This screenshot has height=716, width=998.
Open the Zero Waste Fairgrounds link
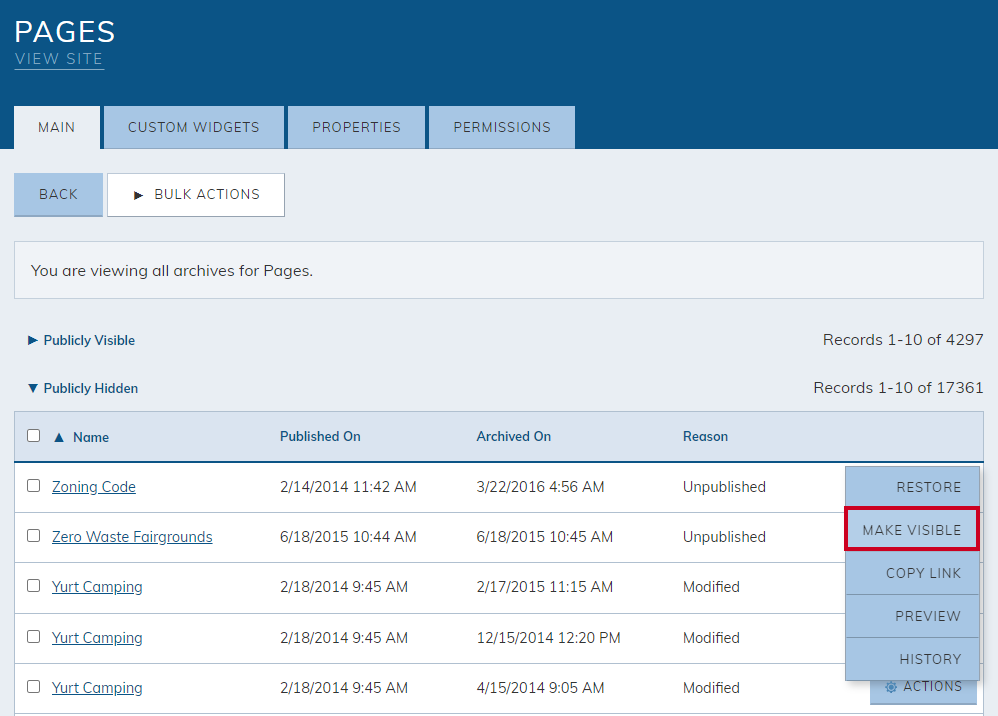point(132,537)
